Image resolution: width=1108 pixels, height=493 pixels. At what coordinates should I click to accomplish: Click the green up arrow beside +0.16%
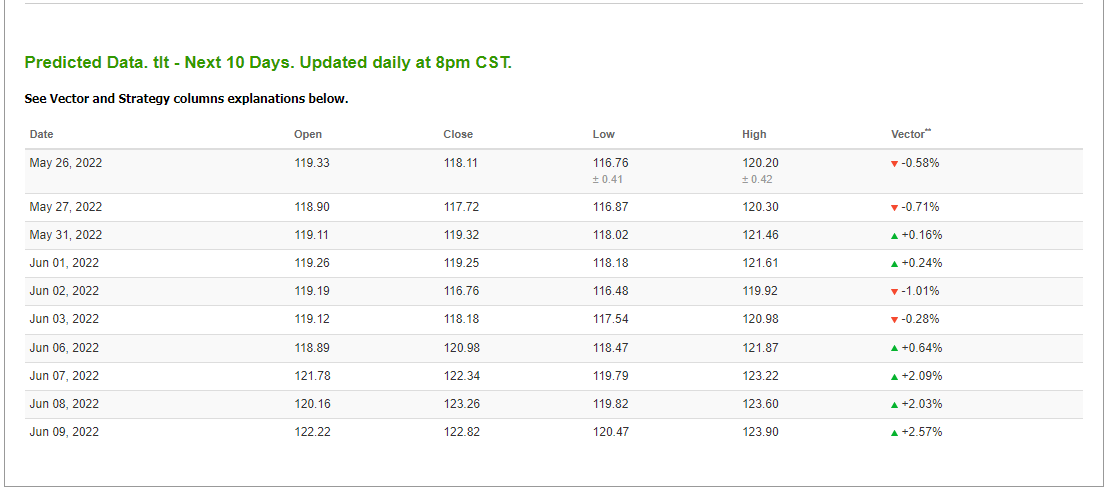894,236
